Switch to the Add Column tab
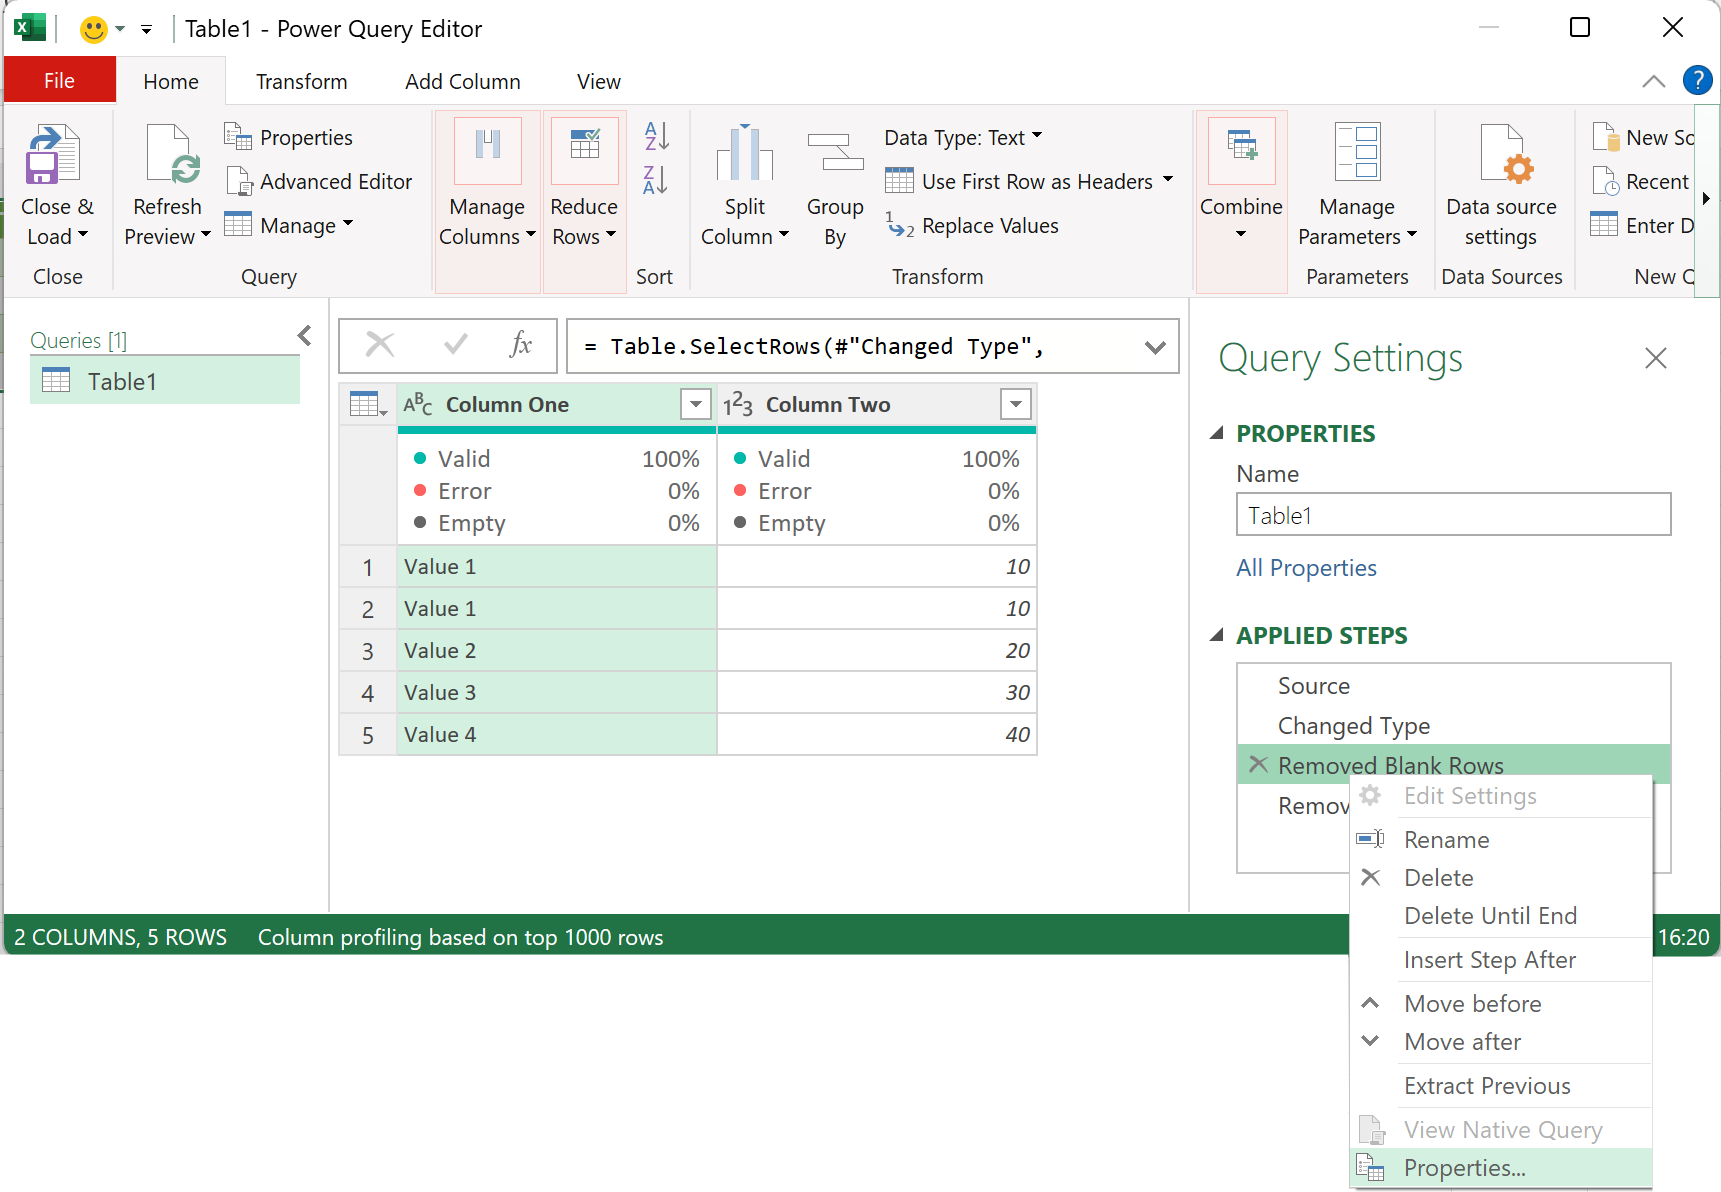The width and height of the screenshot is (1721, 1192). pos(463,81)
